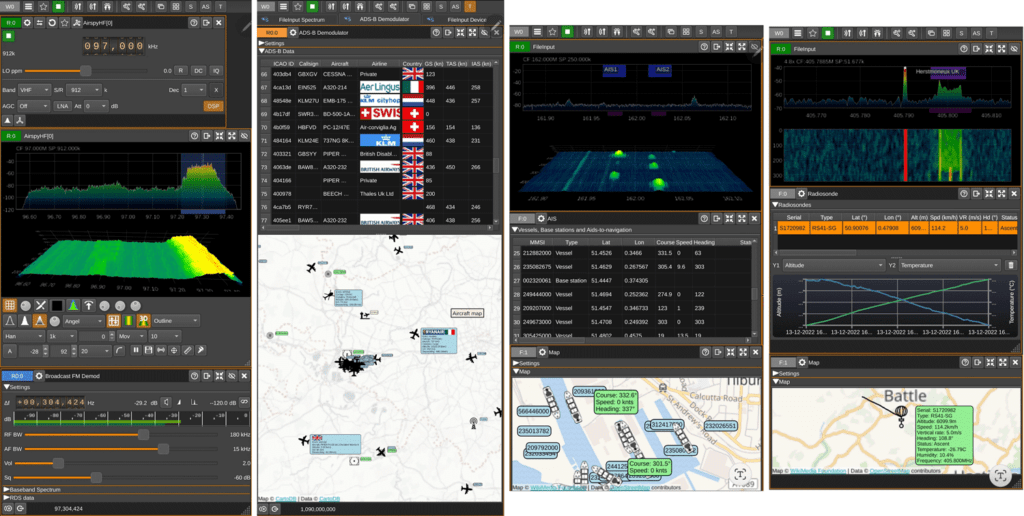
Task: Pause the spectrum display
Action: pyautogui.click(x=136, y=351)
